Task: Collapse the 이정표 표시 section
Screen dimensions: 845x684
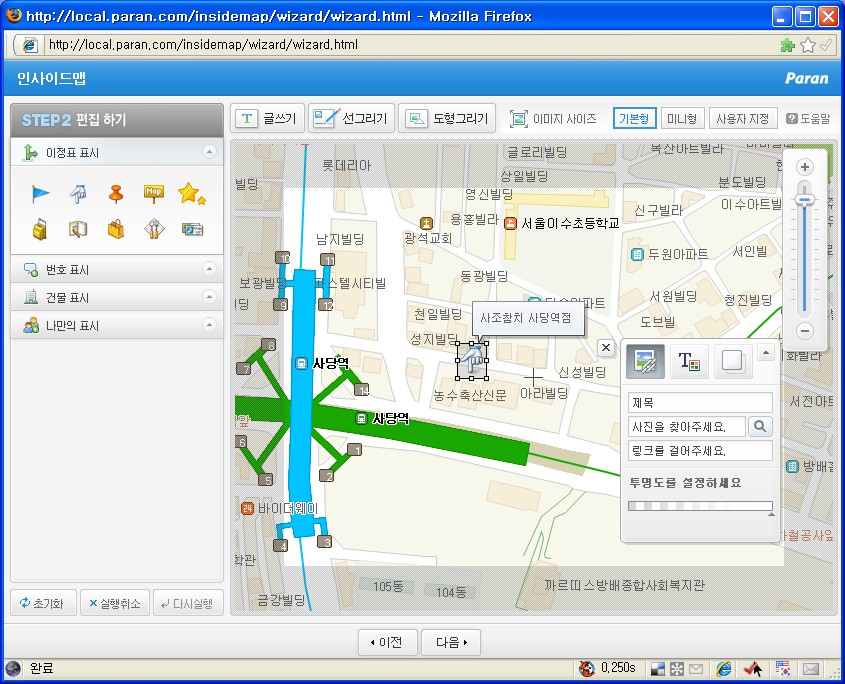Action: 209,152
